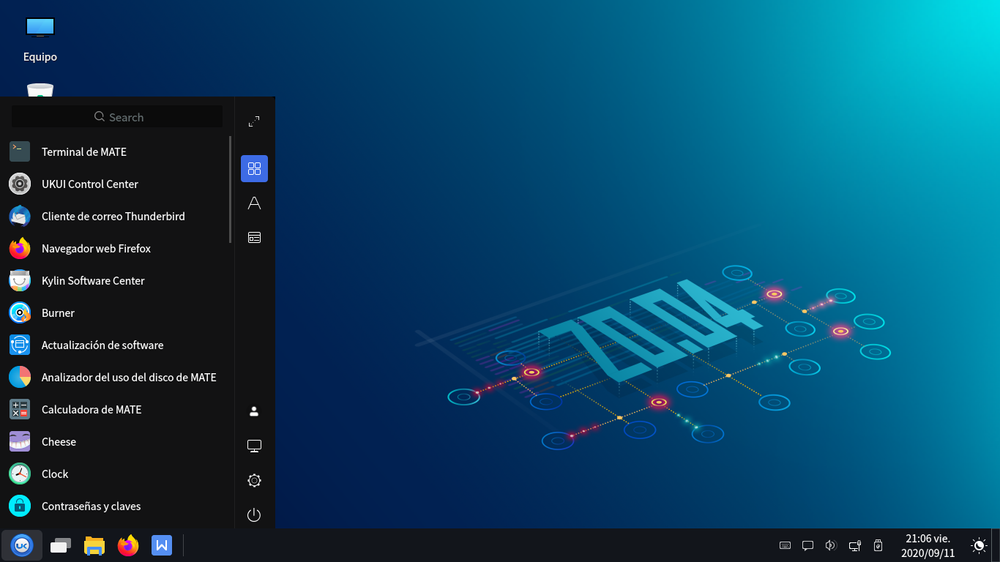Toggle the start menu with the UK button
Viewport: 1000px width, 562px height.
22,545
